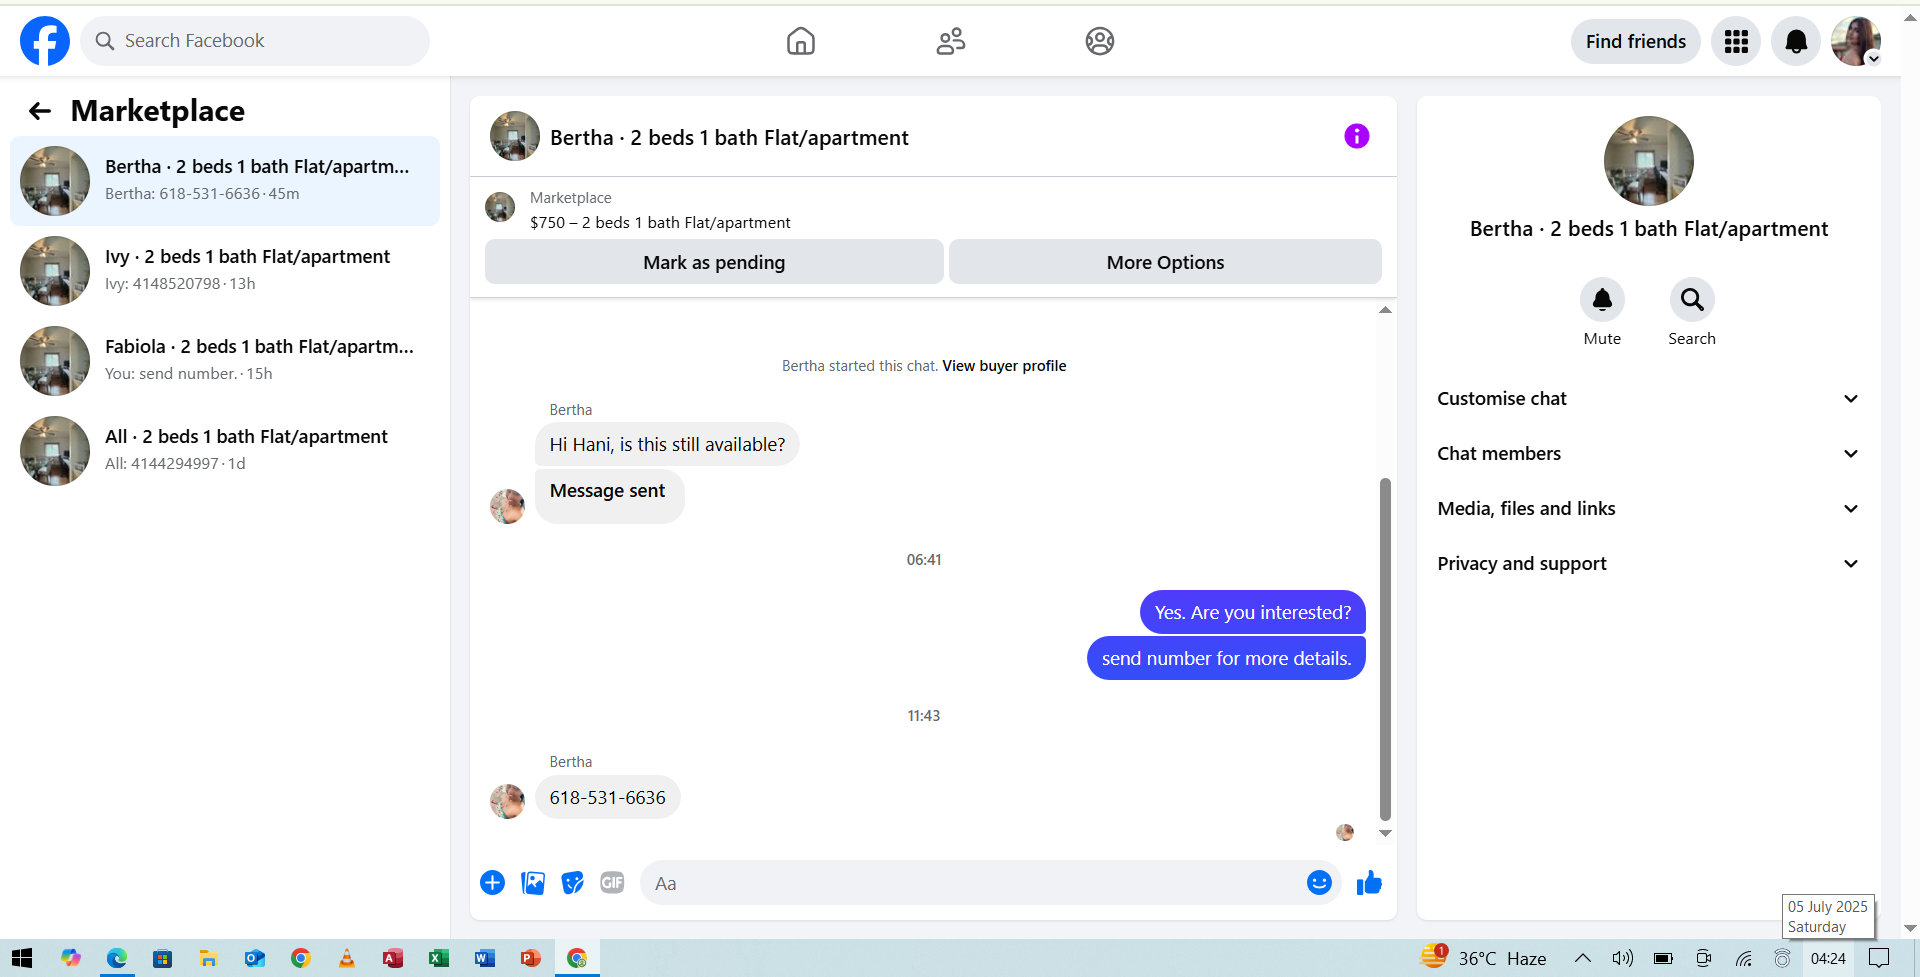Click the Find friends button
The image size is (1920, 977).
click(1635, 41)
